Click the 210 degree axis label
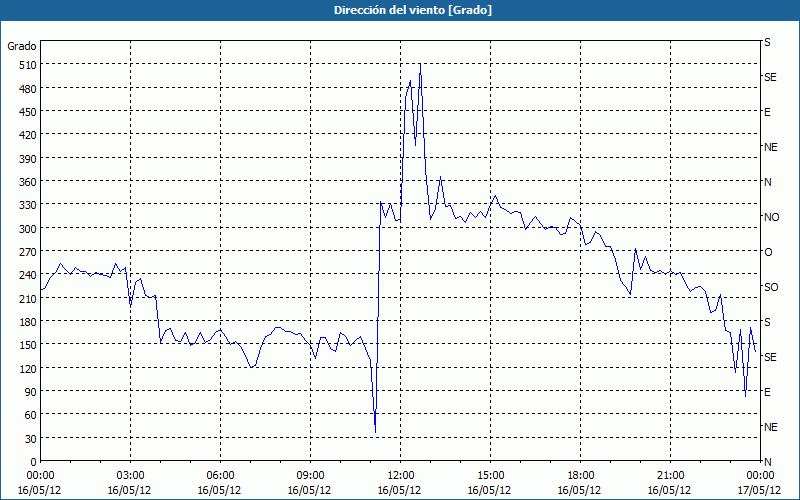The height and width of the screenshot is (500, 800). (x=28, y=298)
